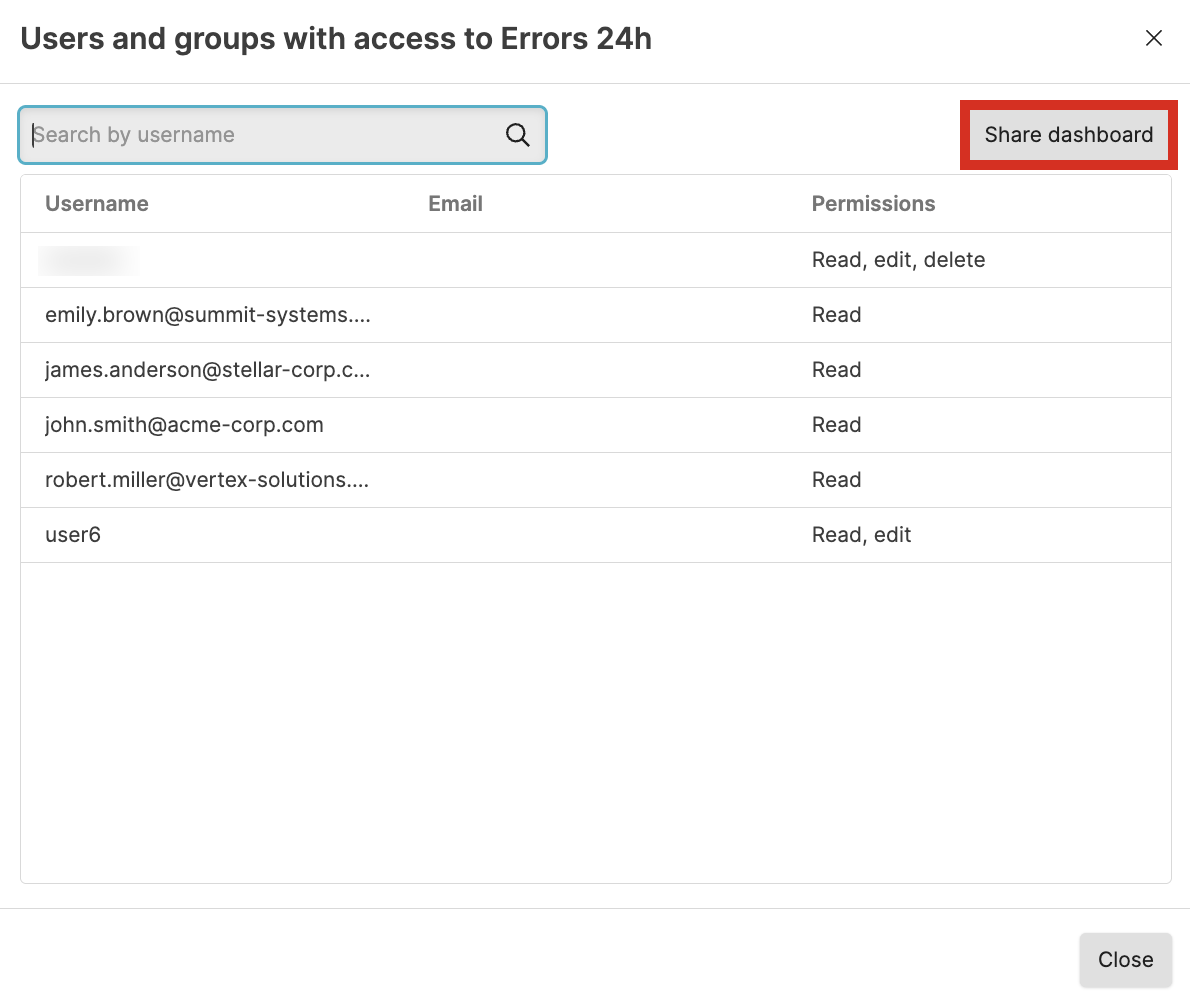The width and height of the screenshot is (1190, 1004).
Task: Click the magnifier search icon
Action: [x=517, y=135]
